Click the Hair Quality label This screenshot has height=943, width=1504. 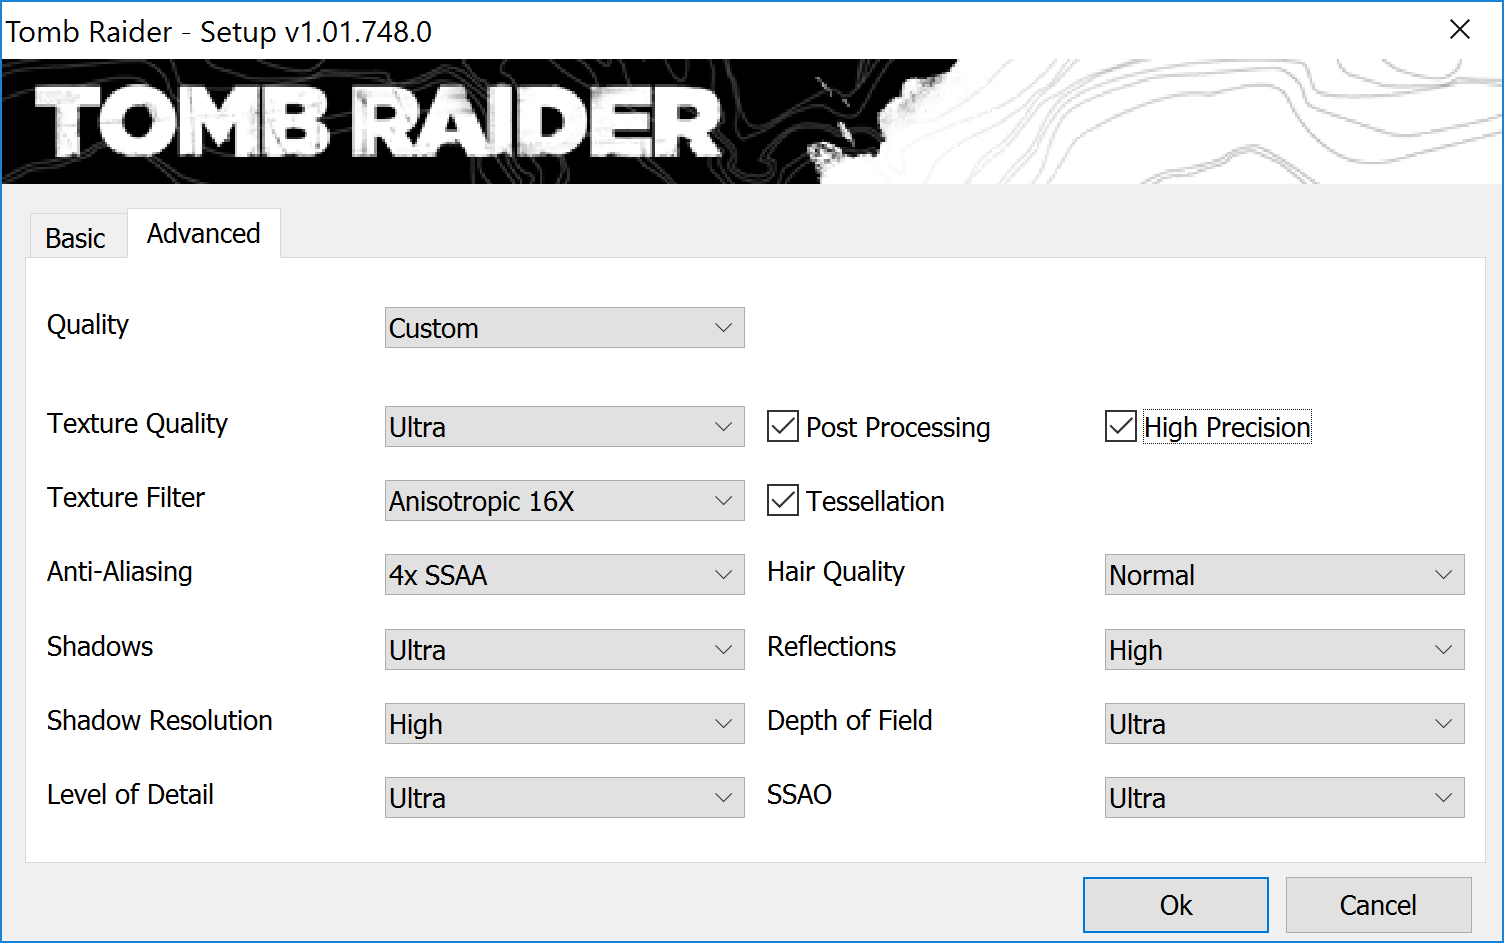point(836,572)
